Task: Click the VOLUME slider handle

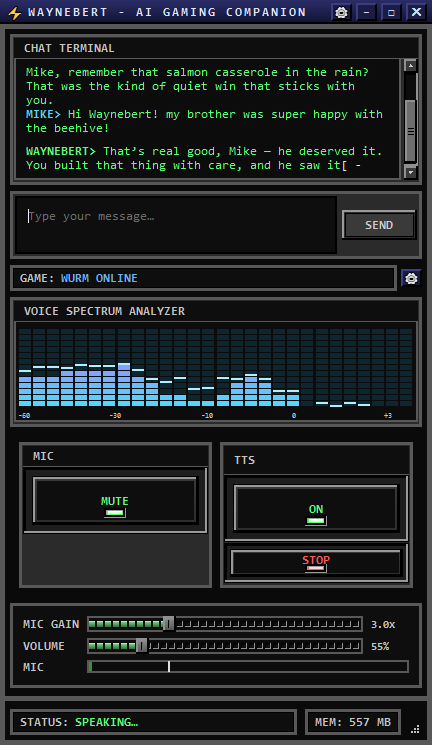Action: point(142,645)
